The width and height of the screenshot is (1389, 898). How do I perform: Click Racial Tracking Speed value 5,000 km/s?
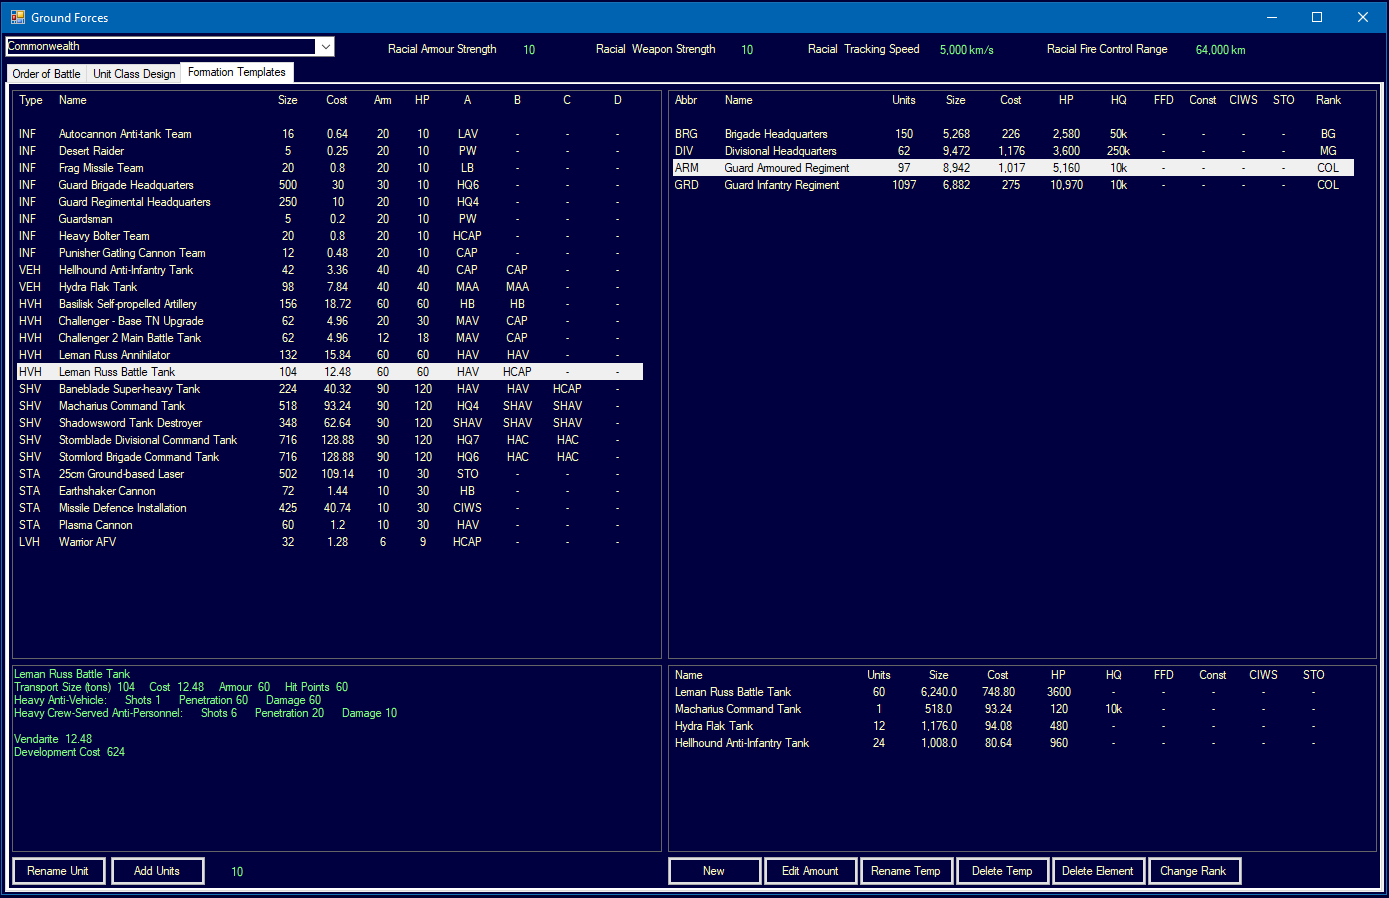coord(967,50)
